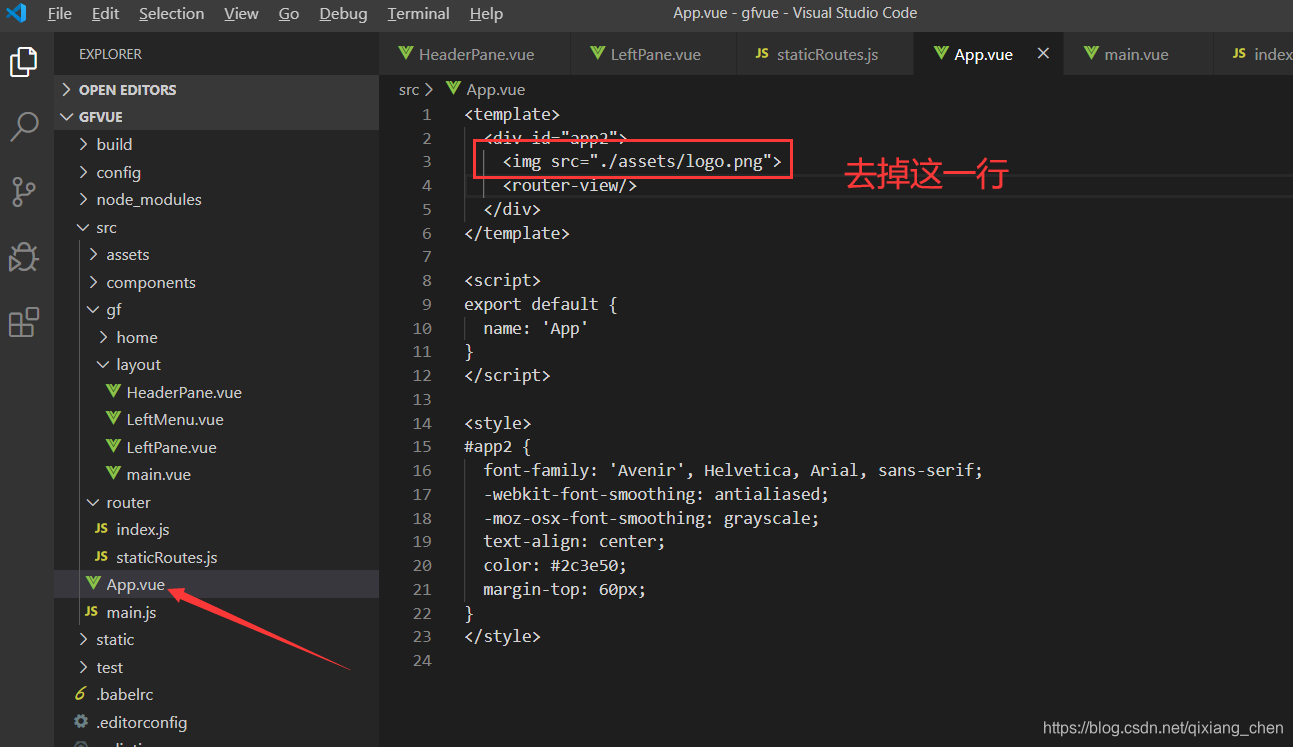The image size is (1293, 747).
Task: Switch to the HeaderPane.vue tab
Action: pos(474,54)
